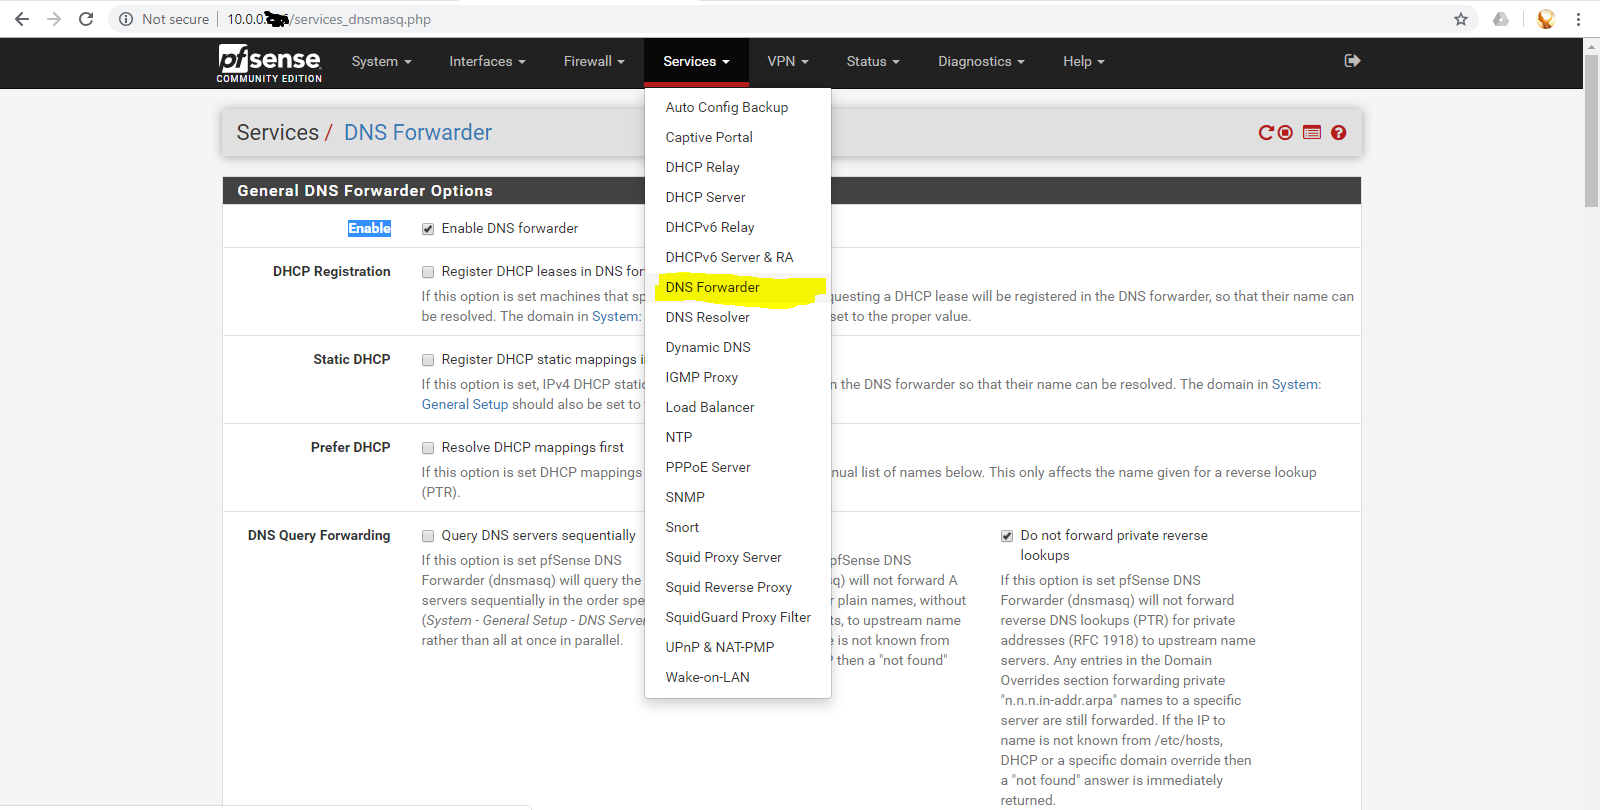Viewport: 1600px width, 810px height.
Task: Check Register DHCP leases in DNS forwarder
Action: pos(428,272)
